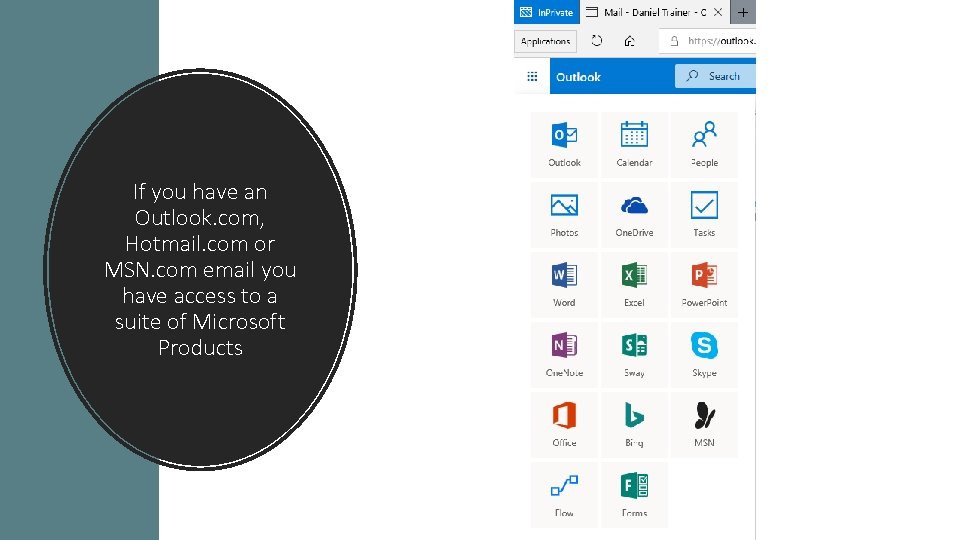960x540 pixels.
Task: Refresh the page with the reload icon
Action: [596, 41]
